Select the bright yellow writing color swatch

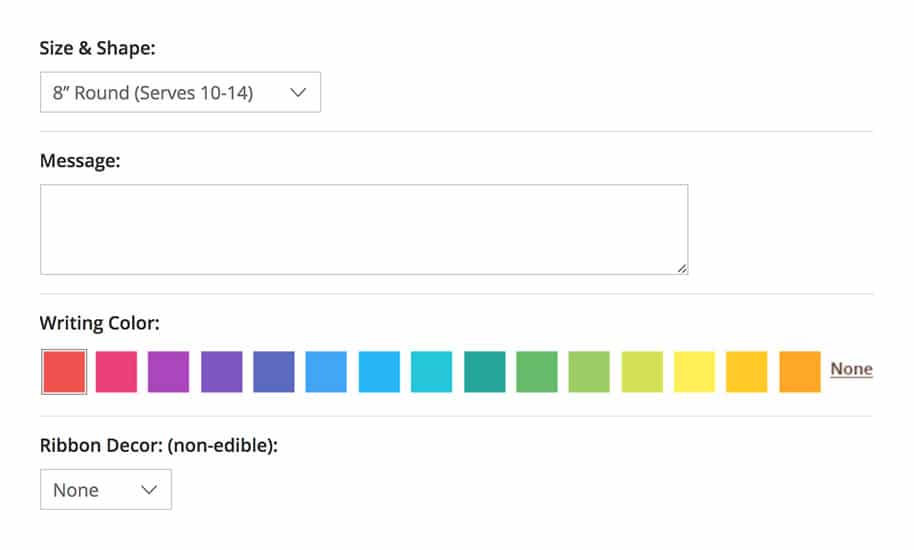(694, 371)
